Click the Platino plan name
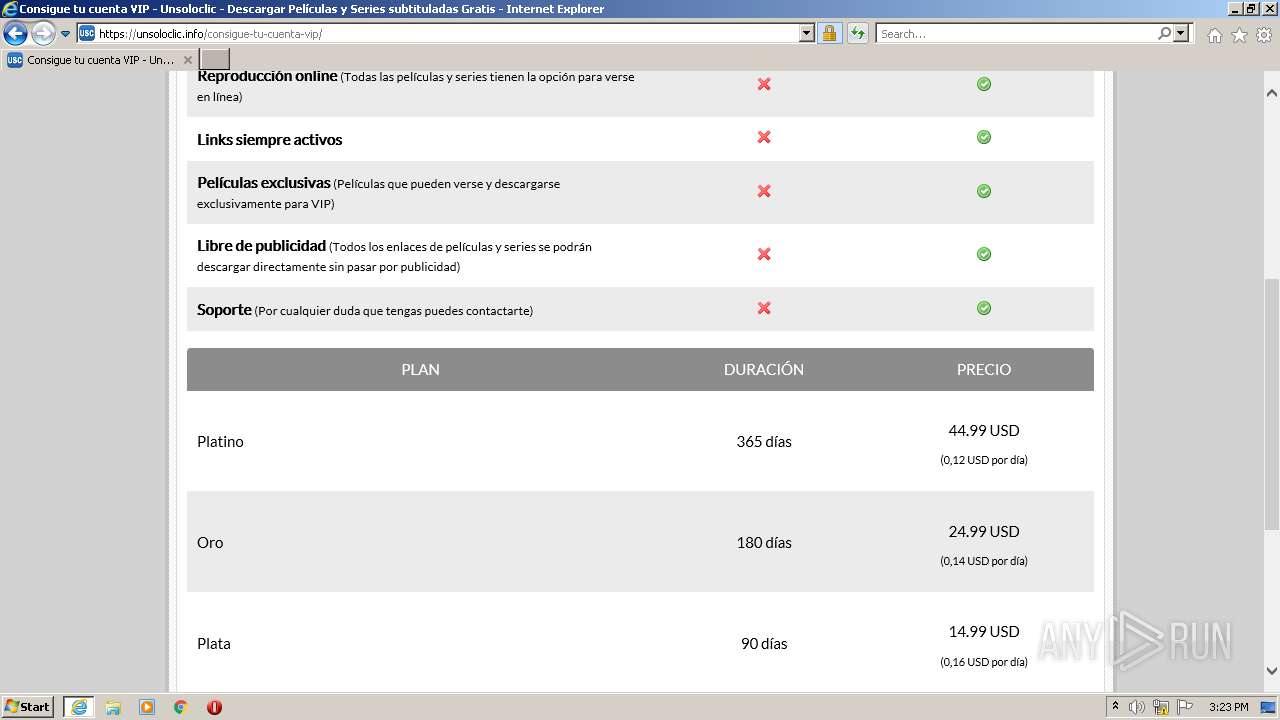 220,441
